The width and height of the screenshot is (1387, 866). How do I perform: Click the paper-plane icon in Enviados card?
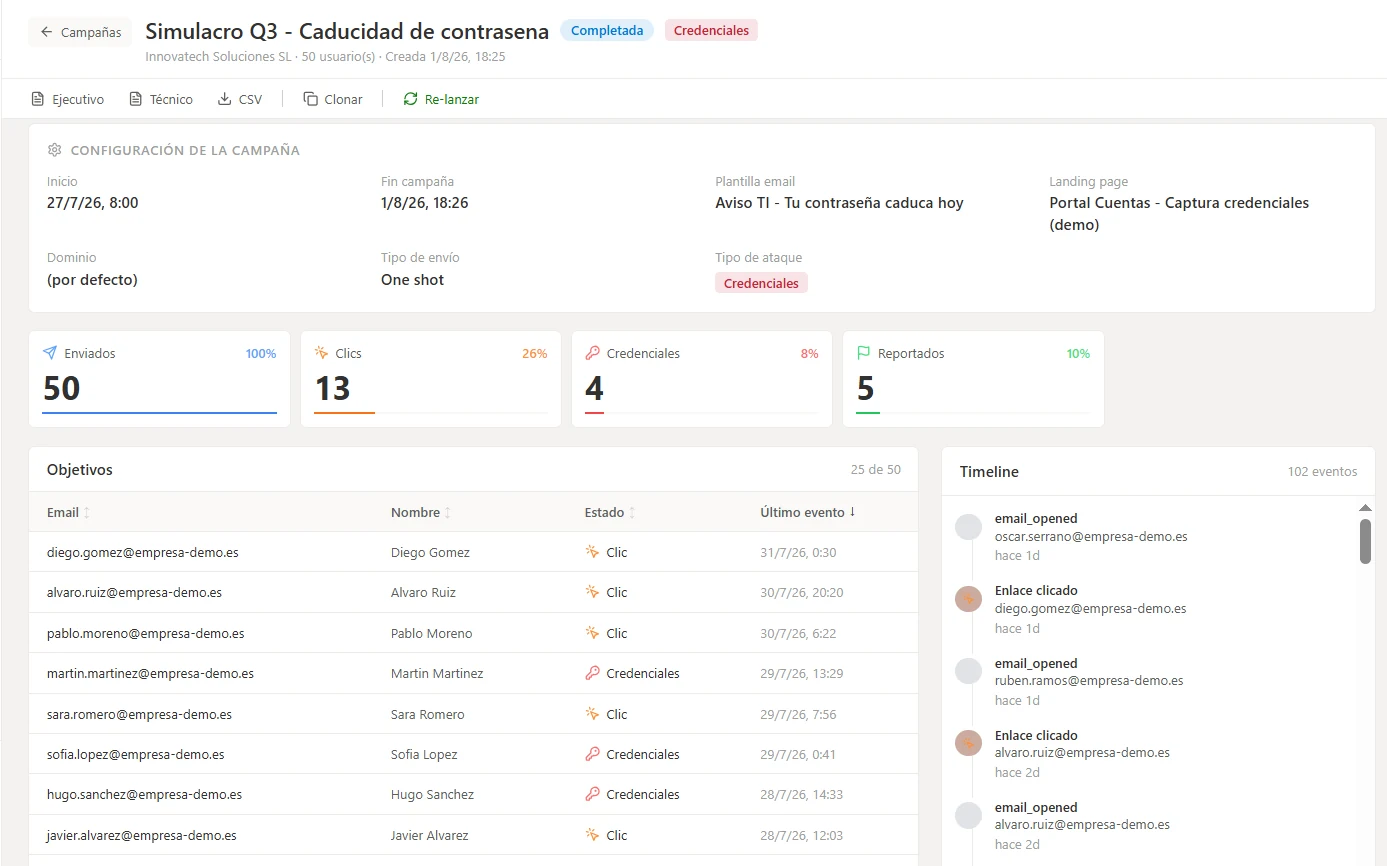coord(50,353)
